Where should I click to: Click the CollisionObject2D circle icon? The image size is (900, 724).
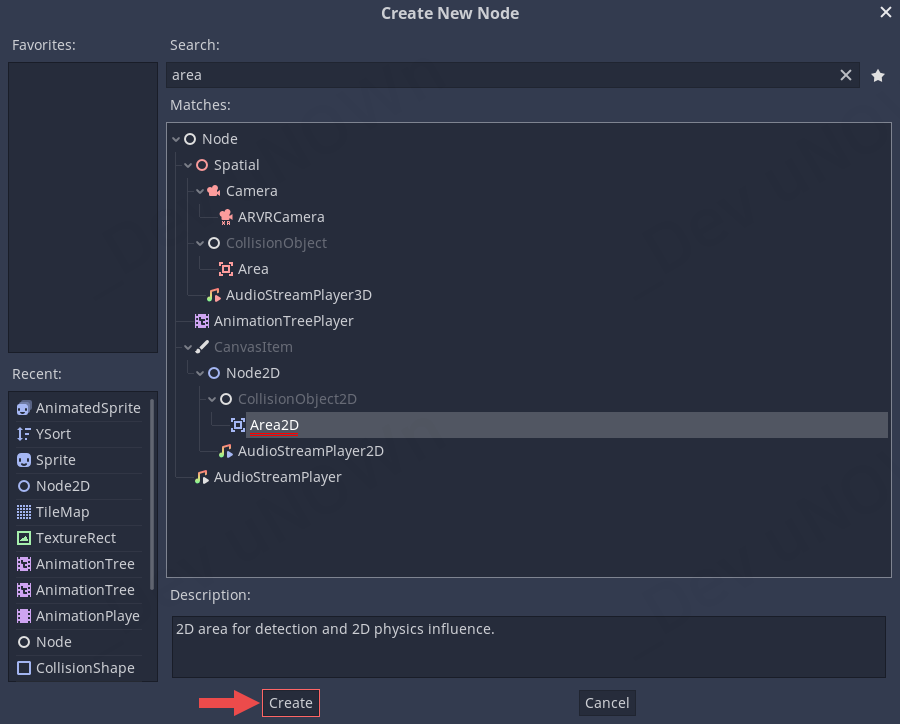pyautogui.click(x=226, y=399)
